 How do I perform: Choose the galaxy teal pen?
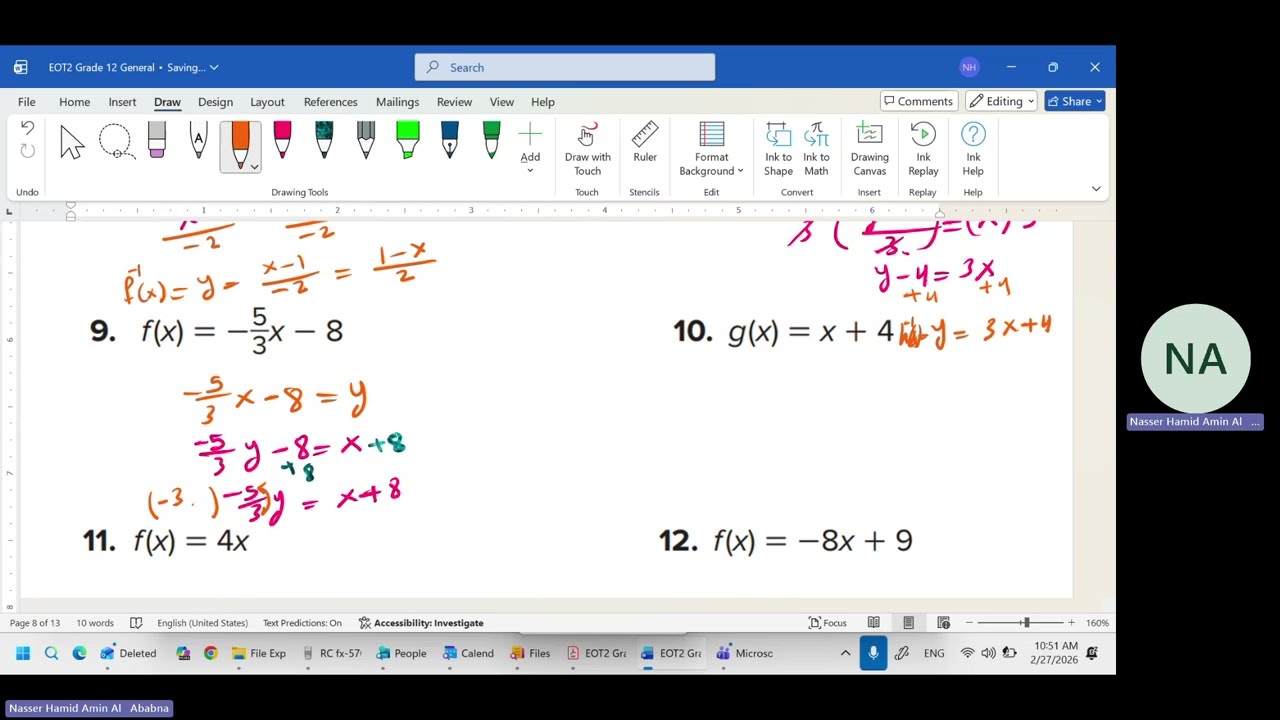(x=324, y=142)
